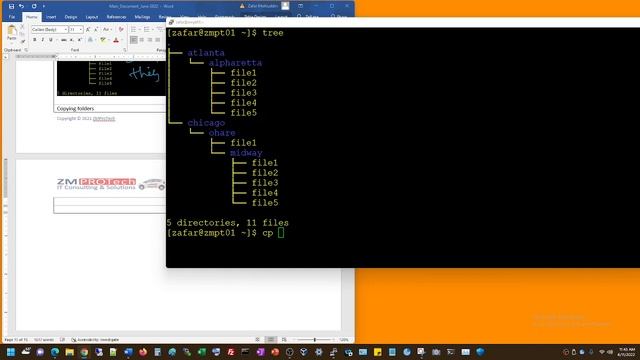Image resolution: width=640 pixels, height=360 pixels.
Task: Click the taskbar clock and date
Action: pyautogui.click(x=627, y=352)
